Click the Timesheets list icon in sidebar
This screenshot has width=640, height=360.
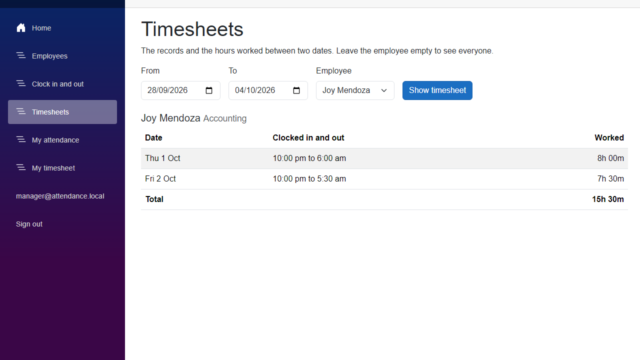pyautogui.click(x=21, y=111)
